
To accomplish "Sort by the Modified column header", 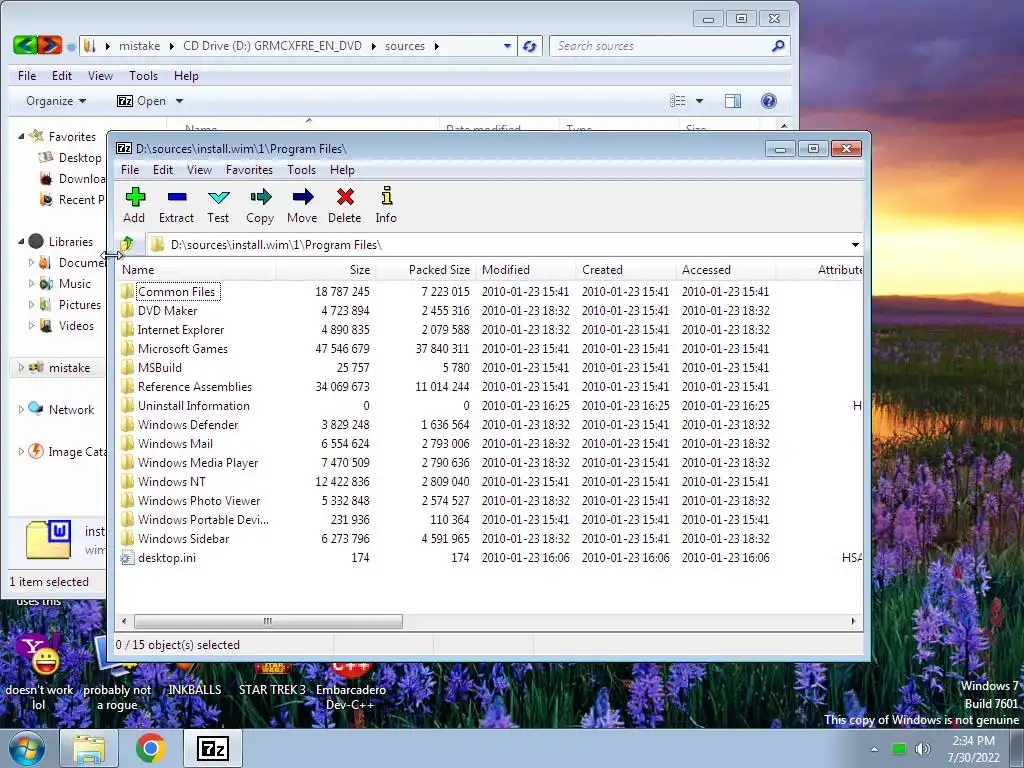I will 526,270.
